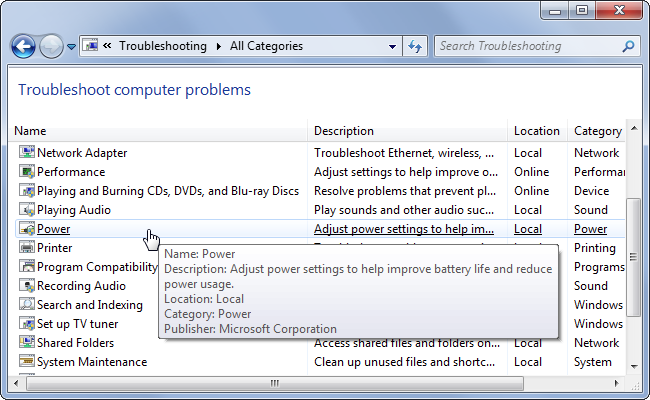Click the Control Panel icon in address bar
This screenshot has height=400, width=650.
pos(91,45)
